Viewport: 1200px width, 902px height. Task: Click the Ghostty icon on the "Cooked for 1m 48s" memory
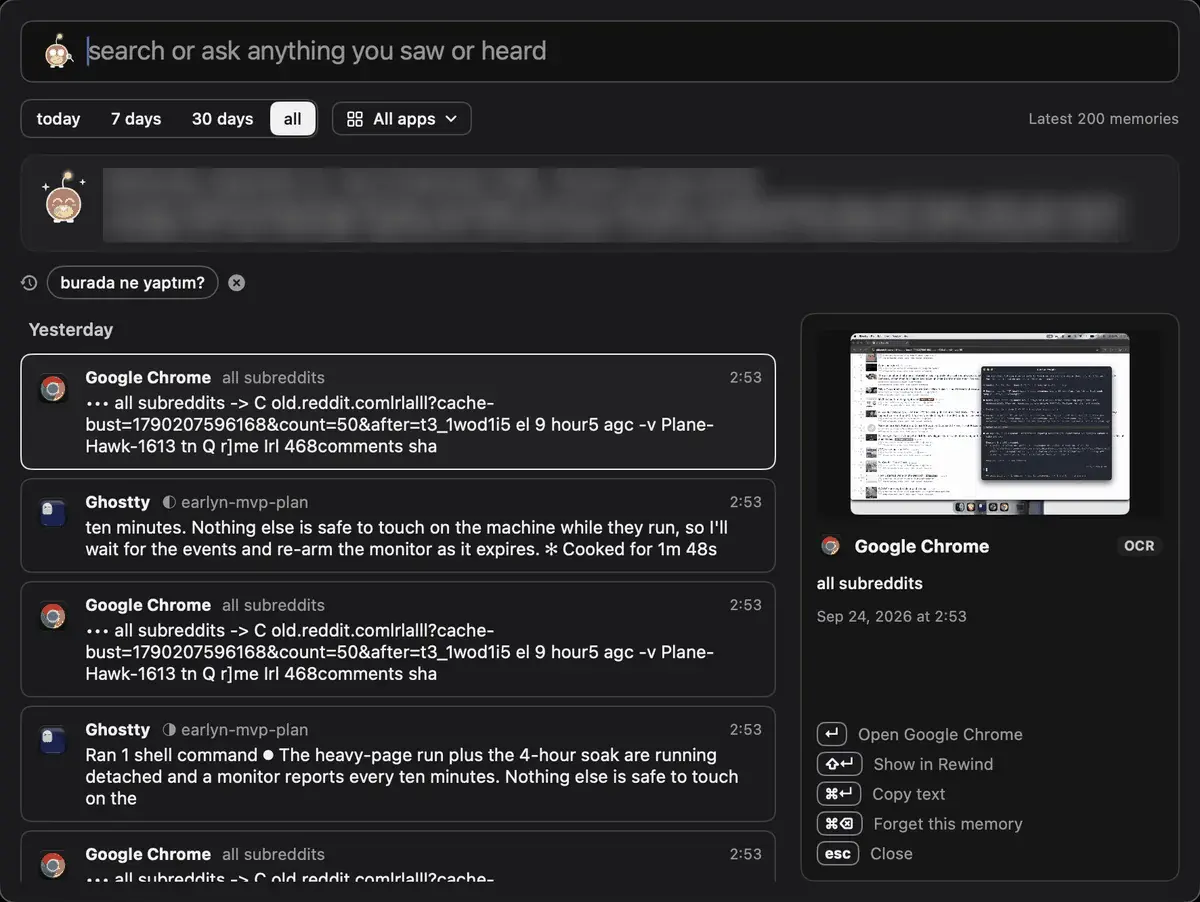coord(53,514)
